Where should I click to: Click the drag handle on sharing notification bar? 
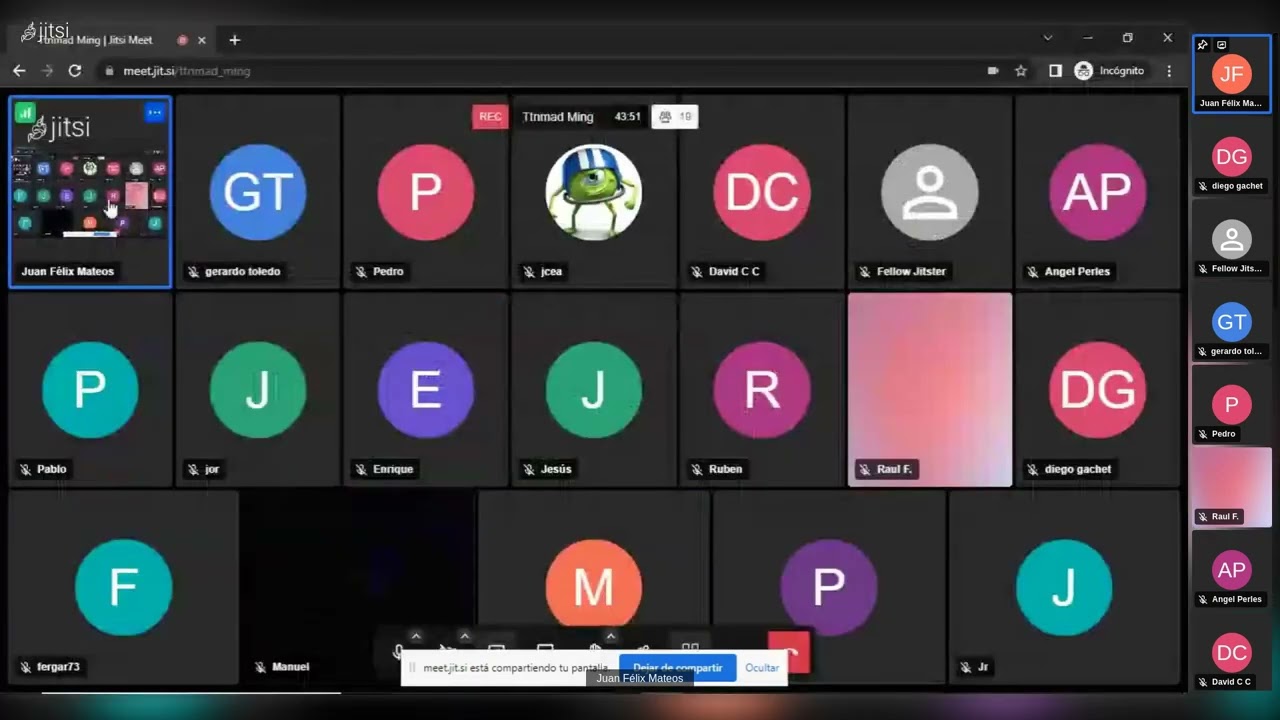pos(412,667)
